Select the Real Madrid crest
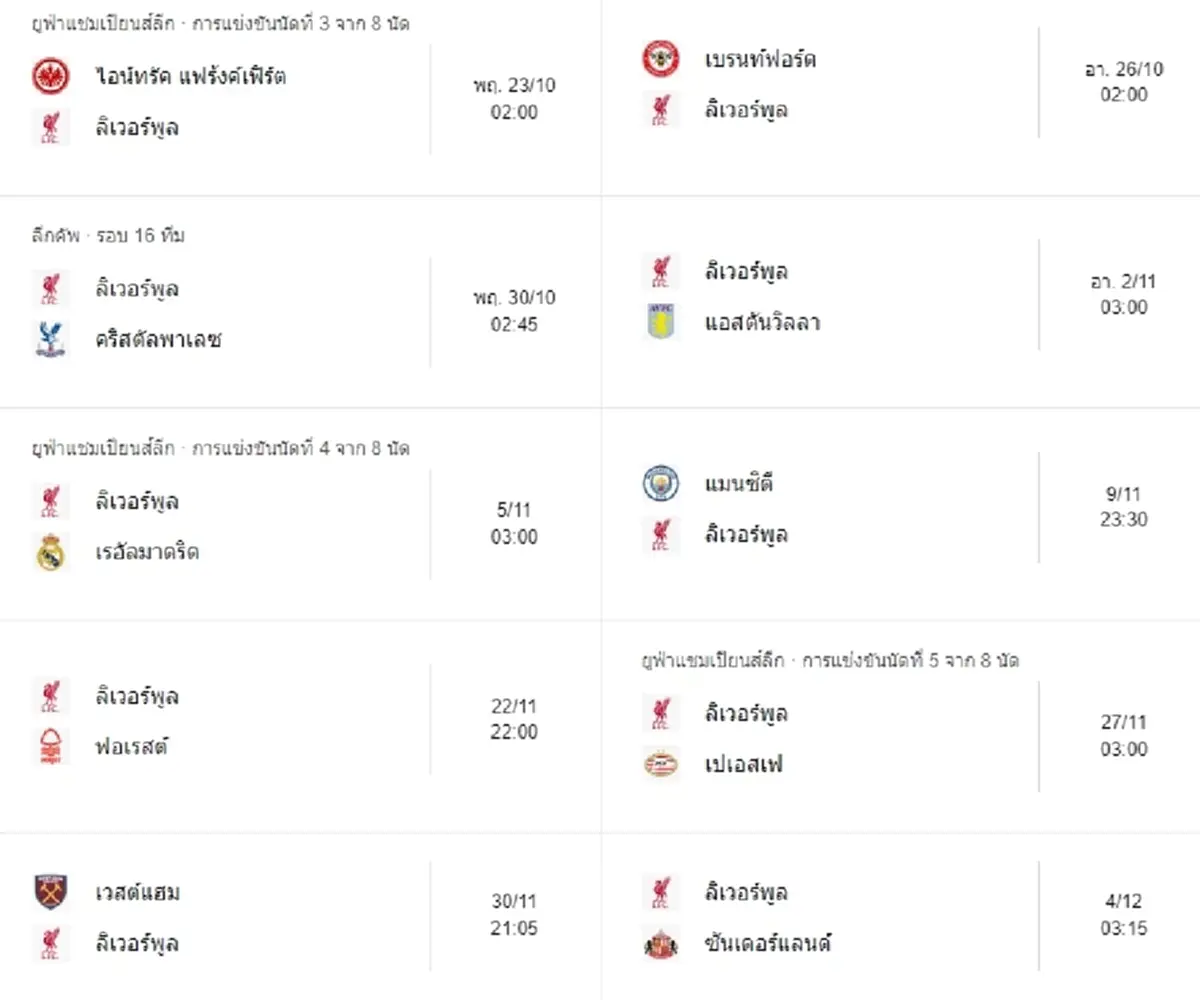This screenshot has width=1200, height=1000. pyautogui.click(x=50, y=552)
